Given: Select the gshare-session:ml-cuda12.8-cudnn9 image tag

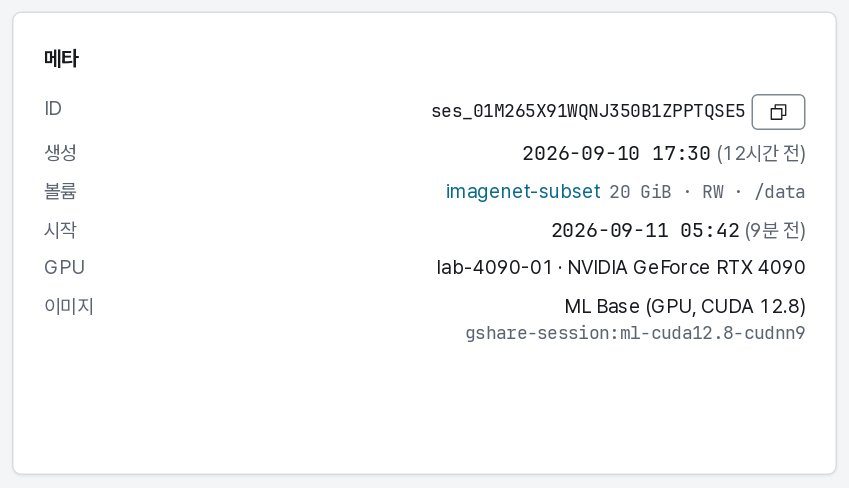Looking at the screenshot, I should pos(635,333).
